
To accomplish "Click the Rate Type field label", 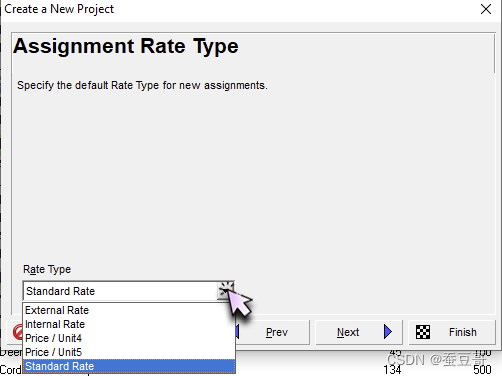I will tap(47, 269).
